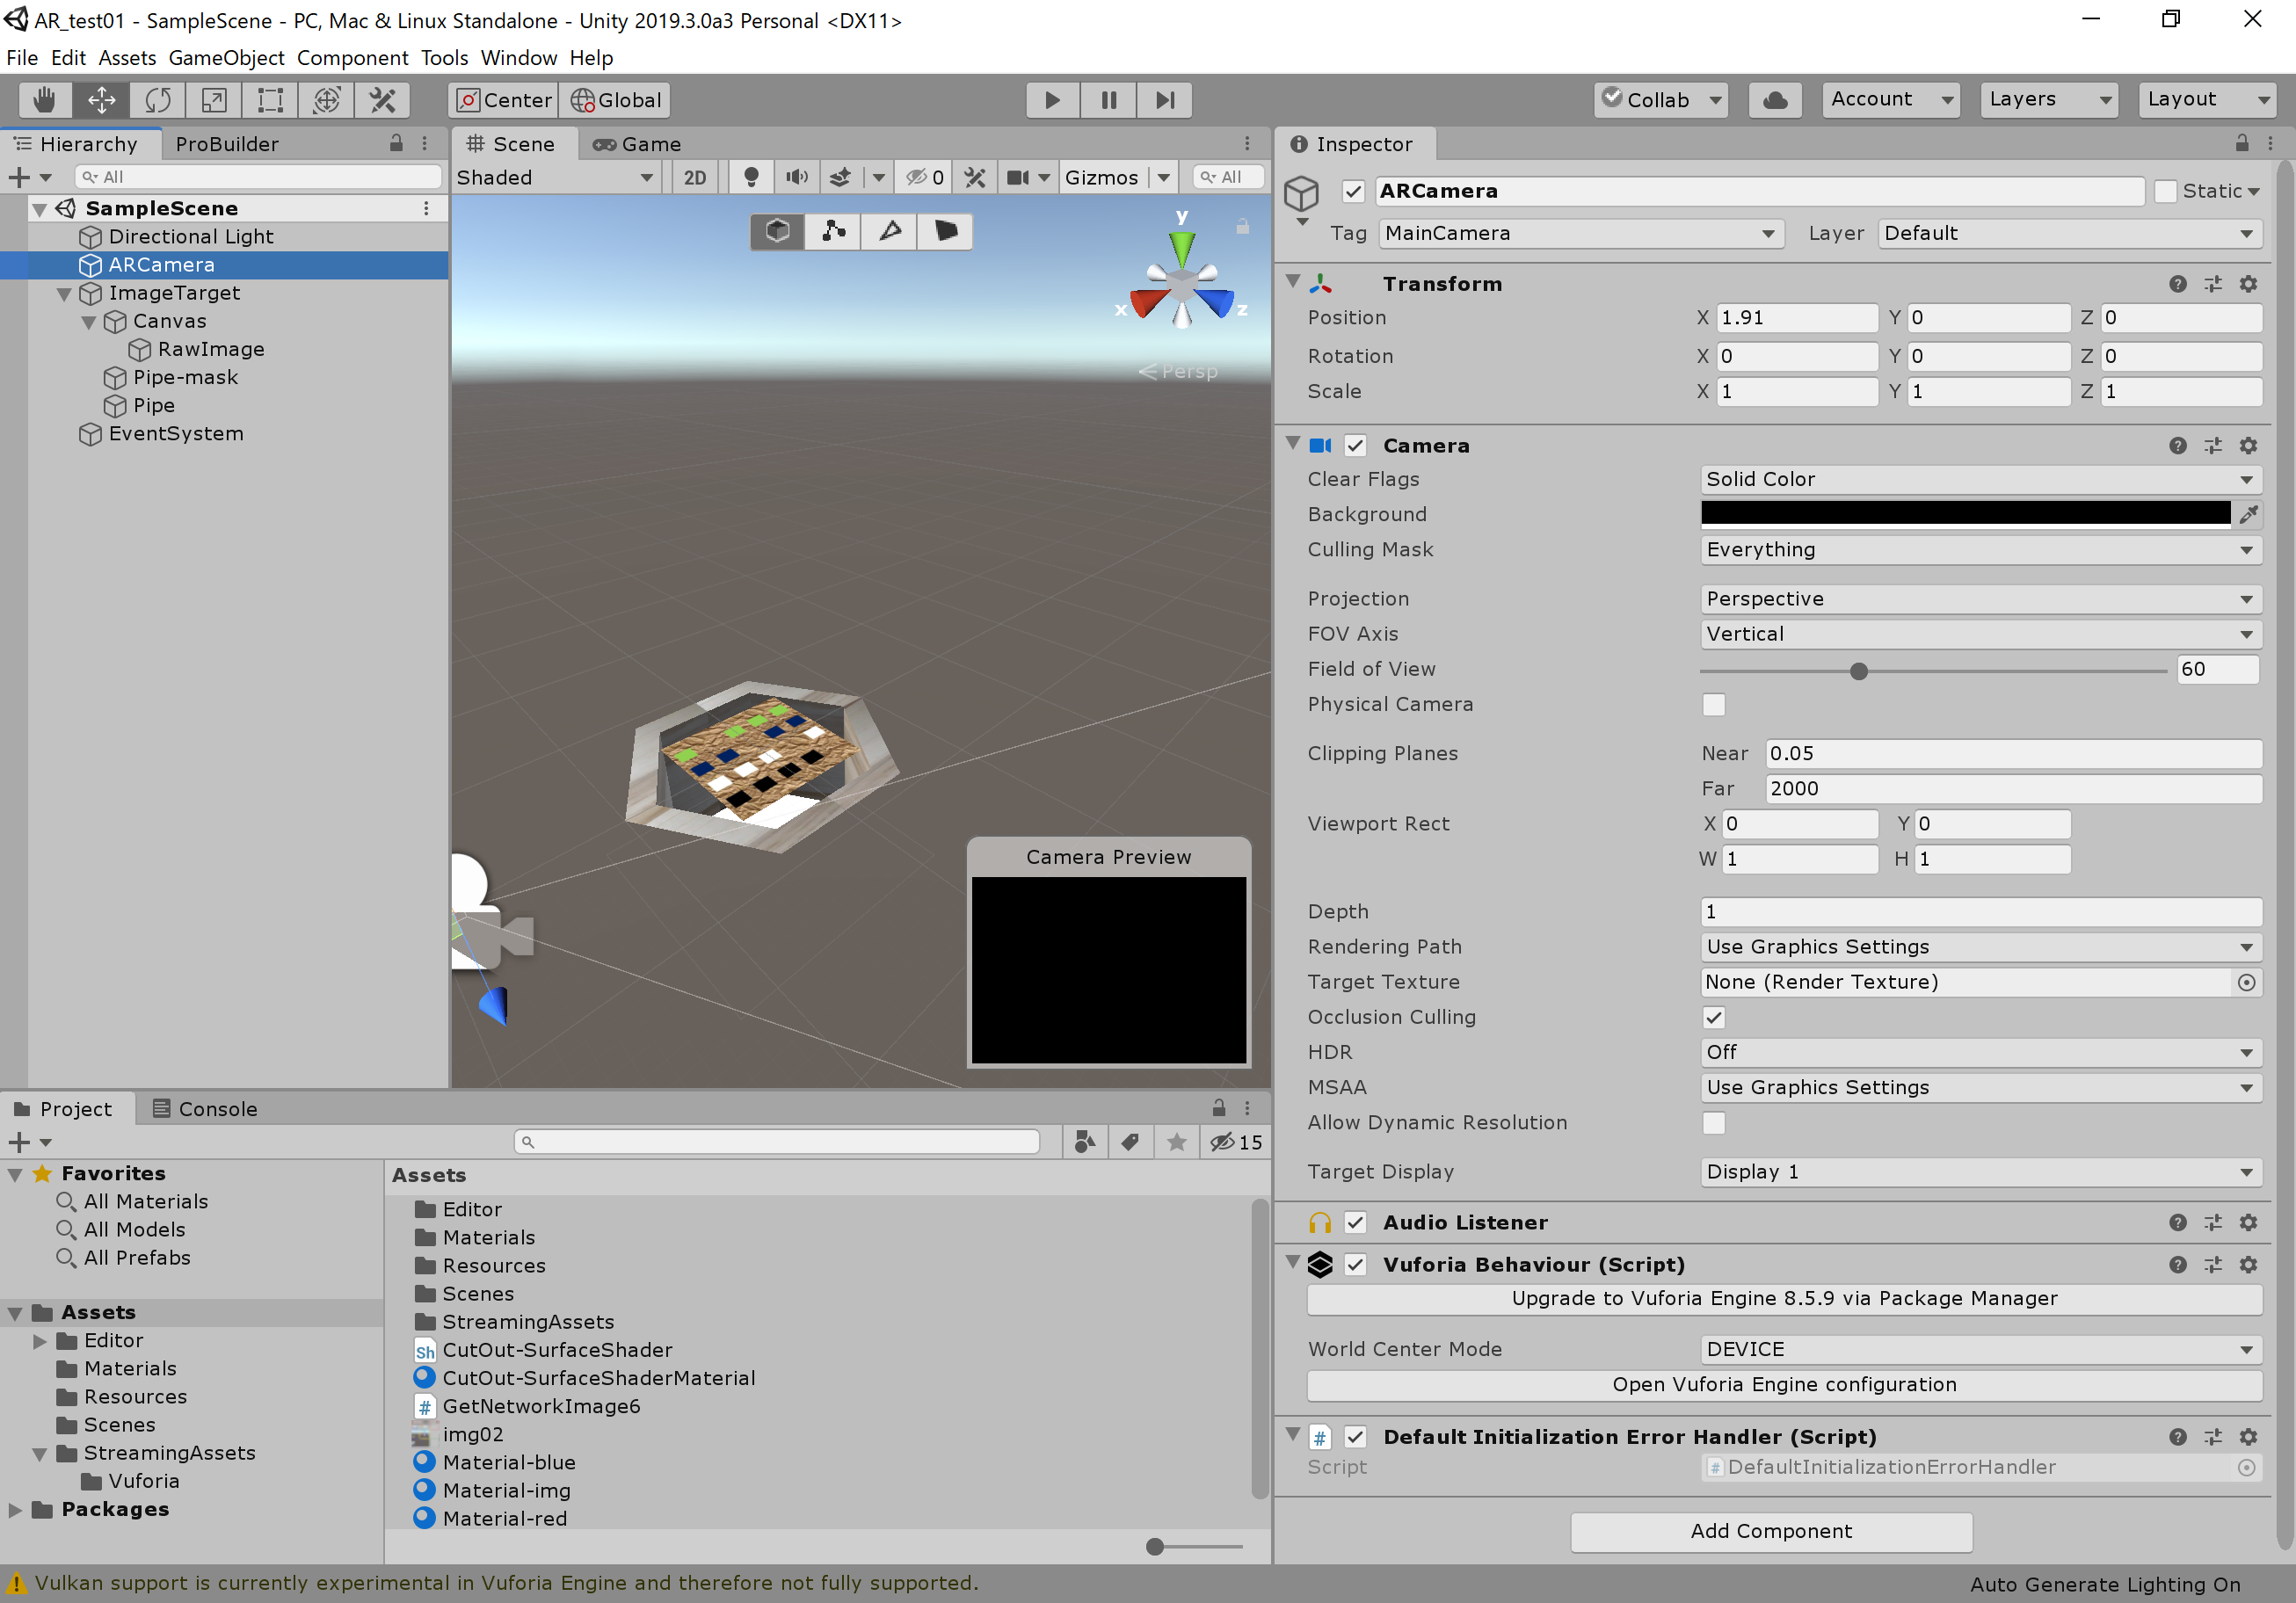Toggle the ARCamera active checkbox
This screenshot has height=1603, width=2296.
tap(1353, 191)
